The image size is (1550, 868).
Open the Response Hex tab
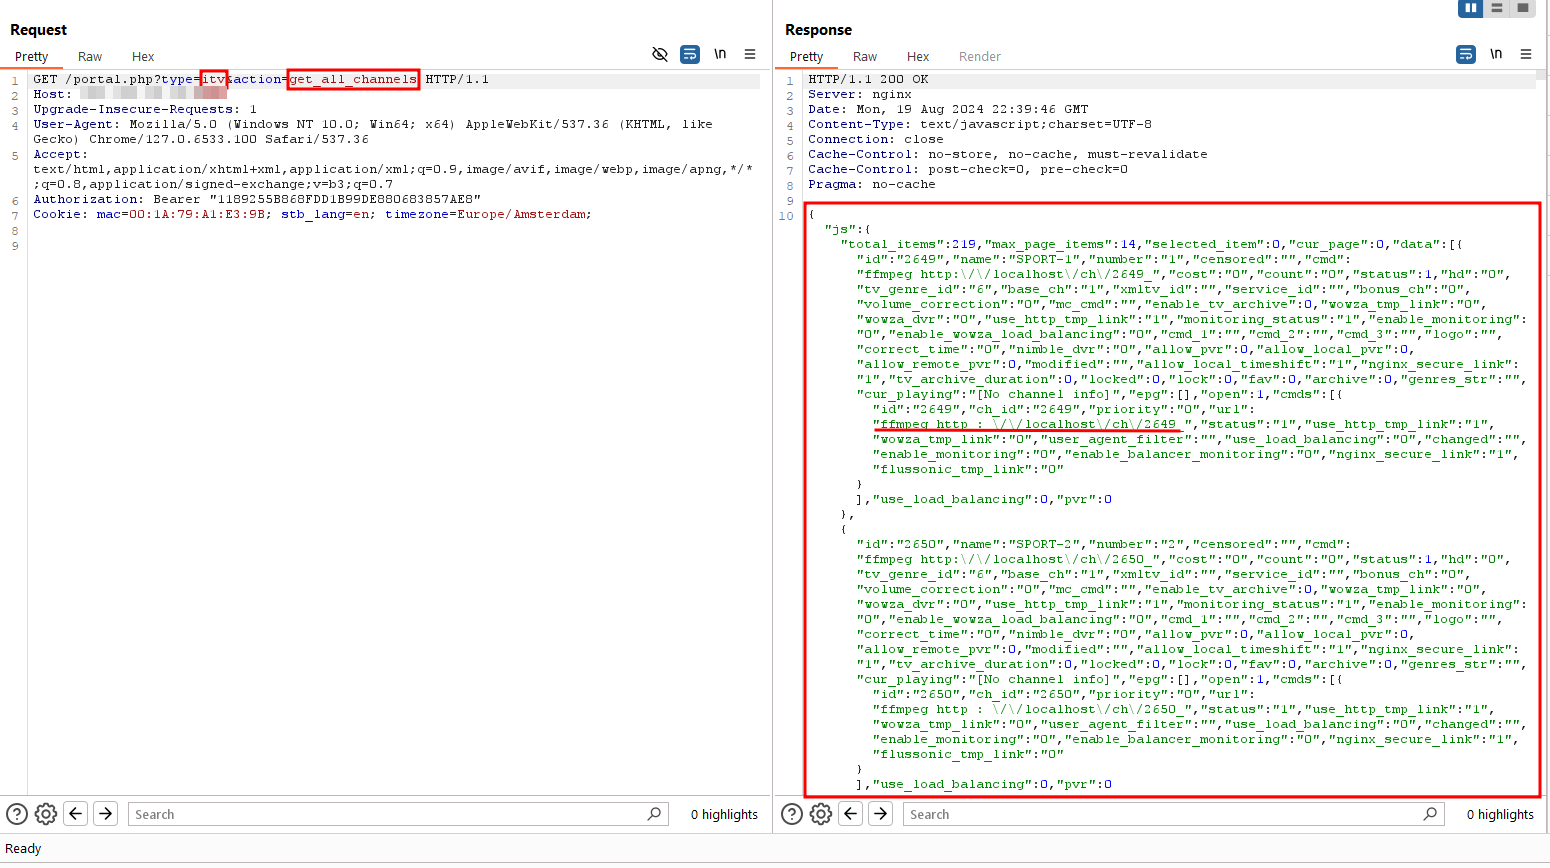(918, 57)
